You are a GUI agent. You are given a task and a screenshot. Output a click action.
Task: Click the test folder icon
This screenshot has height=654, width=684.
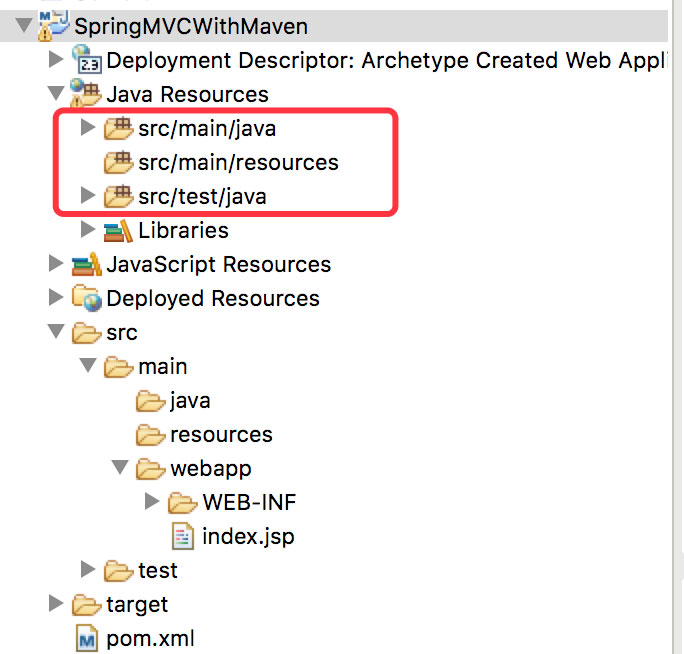[118, 571]
